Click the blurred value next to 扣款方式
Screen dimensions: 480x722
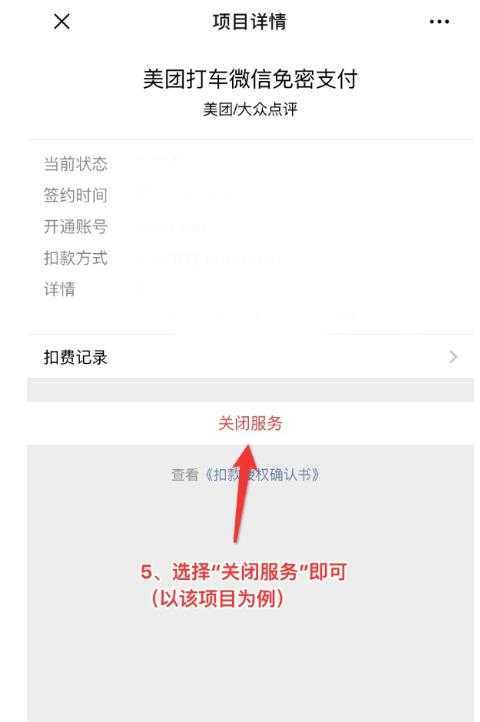click(210, 258)
